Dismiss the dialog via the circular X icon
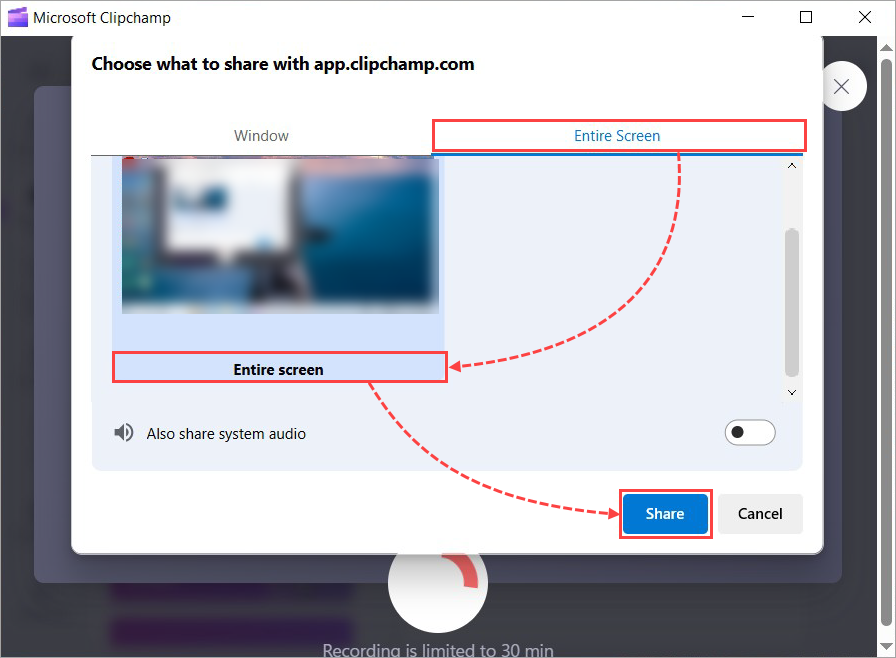Image resolution: width=896 pixels, height=658 pixels. tap(843, 86)
